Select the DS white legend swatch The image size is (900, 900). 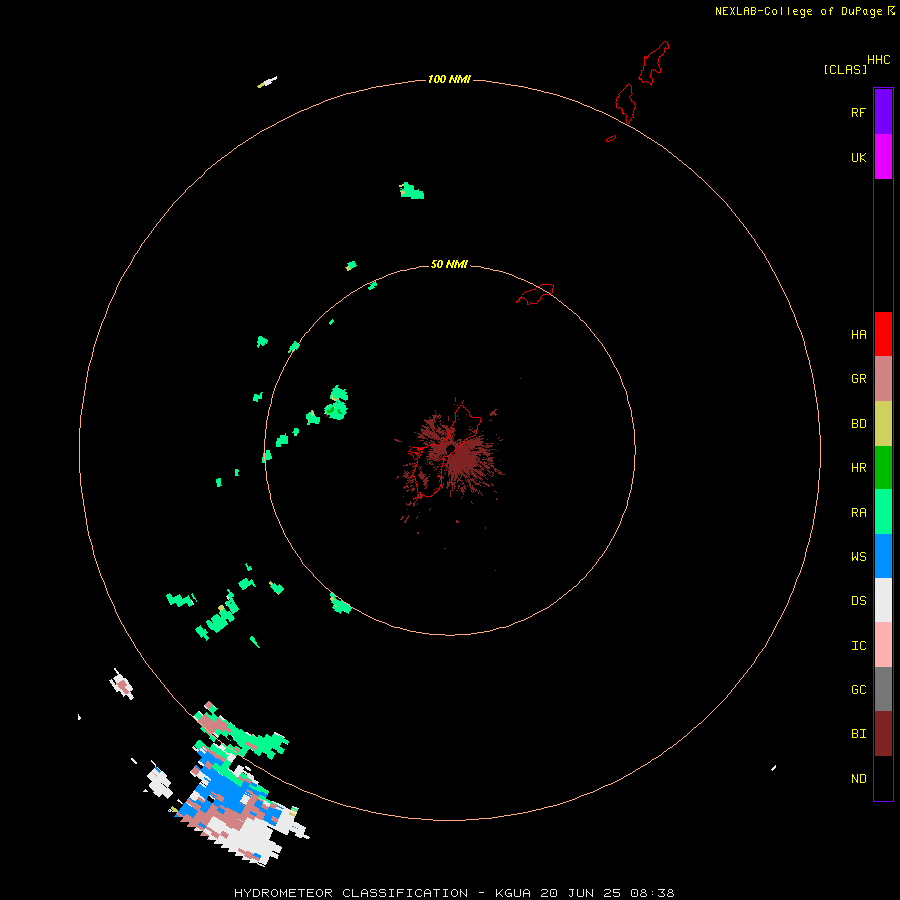[883, 600]
